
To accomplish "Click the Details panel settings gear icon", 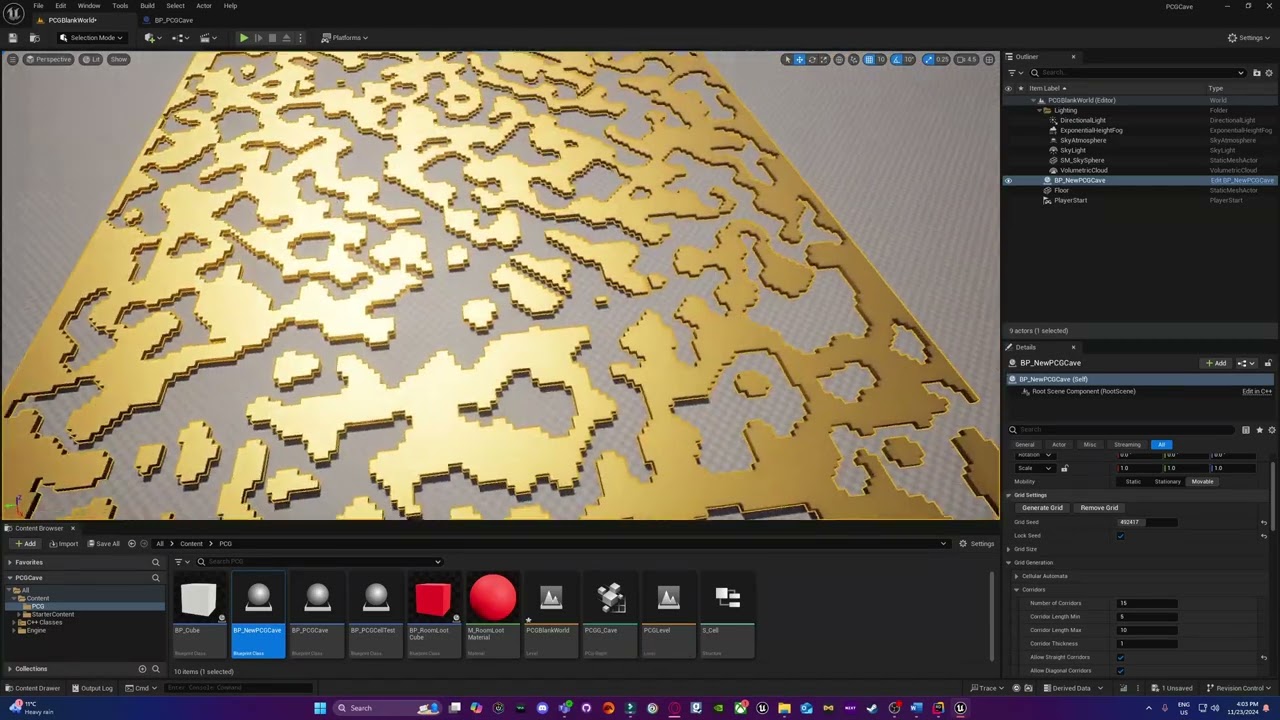I will click(1271, 430).
